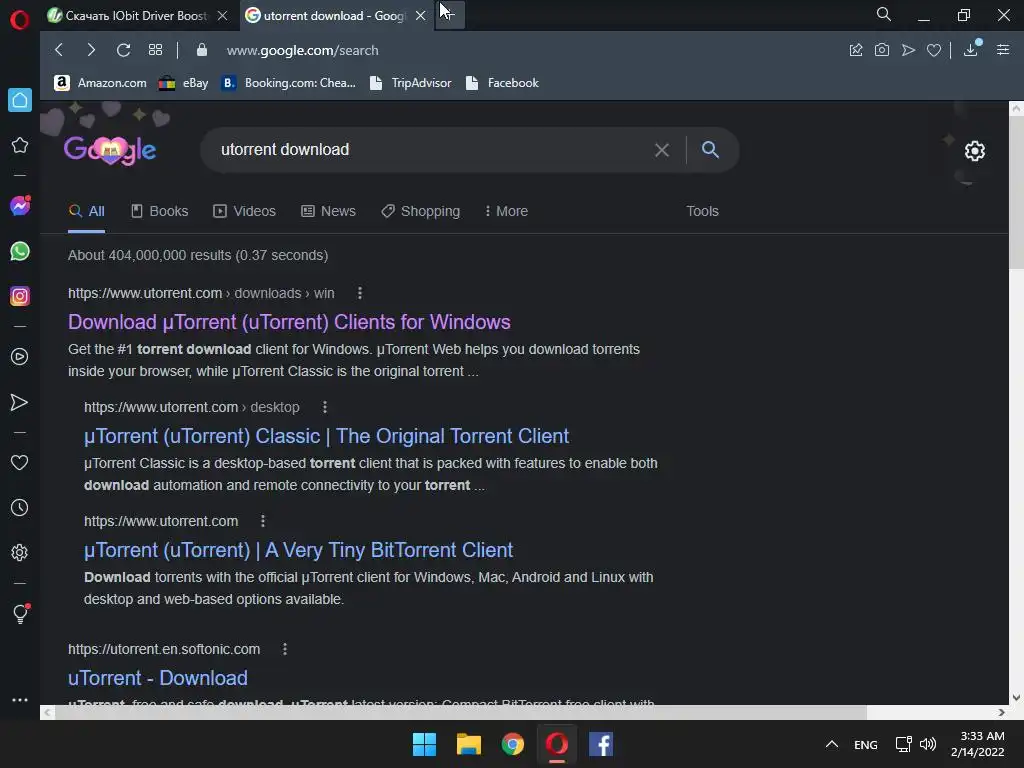
Task: Click the vertical page scrollbar thumb
Action: point(1016,193)
